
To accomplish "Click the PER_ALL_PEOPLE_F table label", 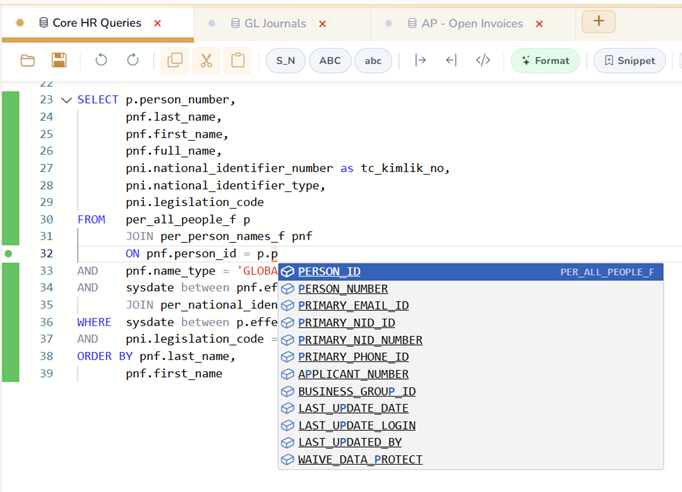I will point(607,272).
